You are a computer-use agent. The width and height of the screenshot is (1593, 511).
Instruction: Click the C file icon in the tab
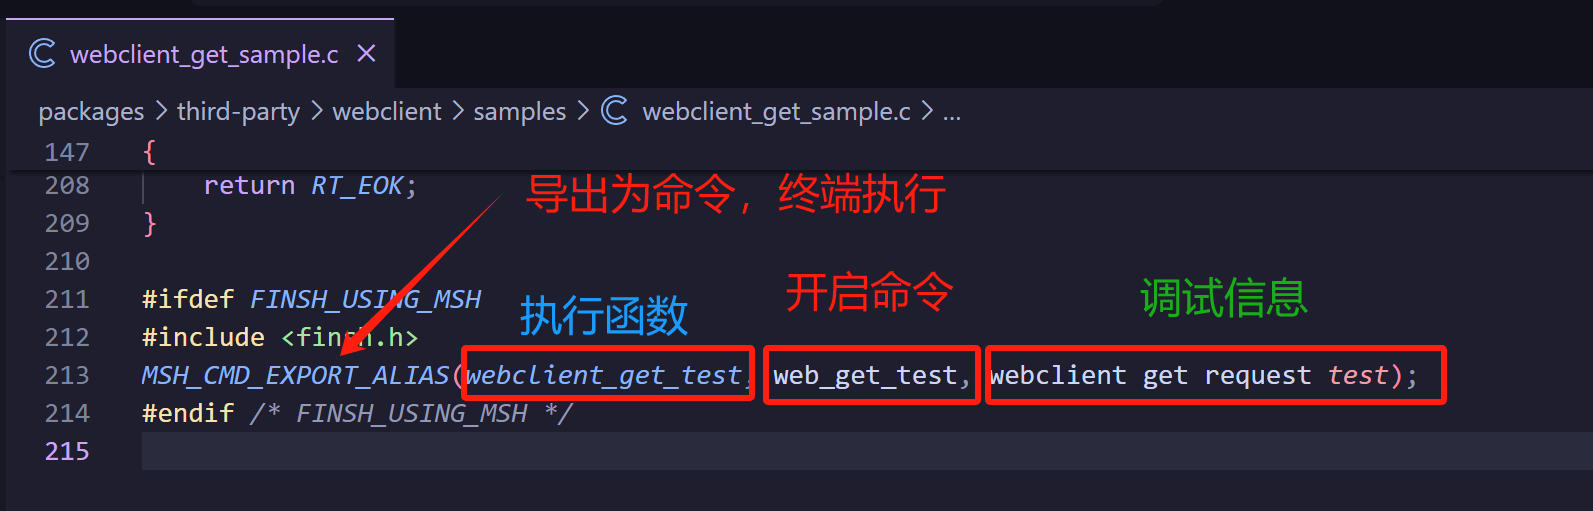pyautogui.click(x=42, y=53)
